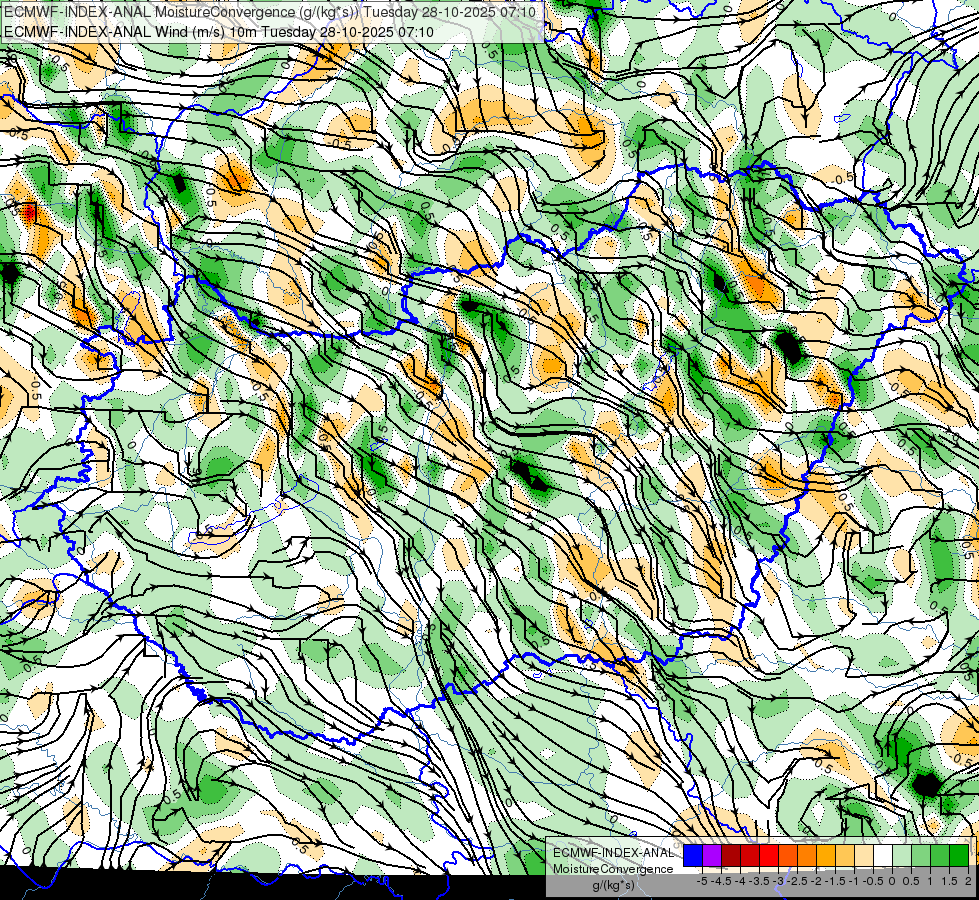This screenshot has width=979, height=900.
Task: Click the pale peach legend swatch
Action: coord(864,855)
